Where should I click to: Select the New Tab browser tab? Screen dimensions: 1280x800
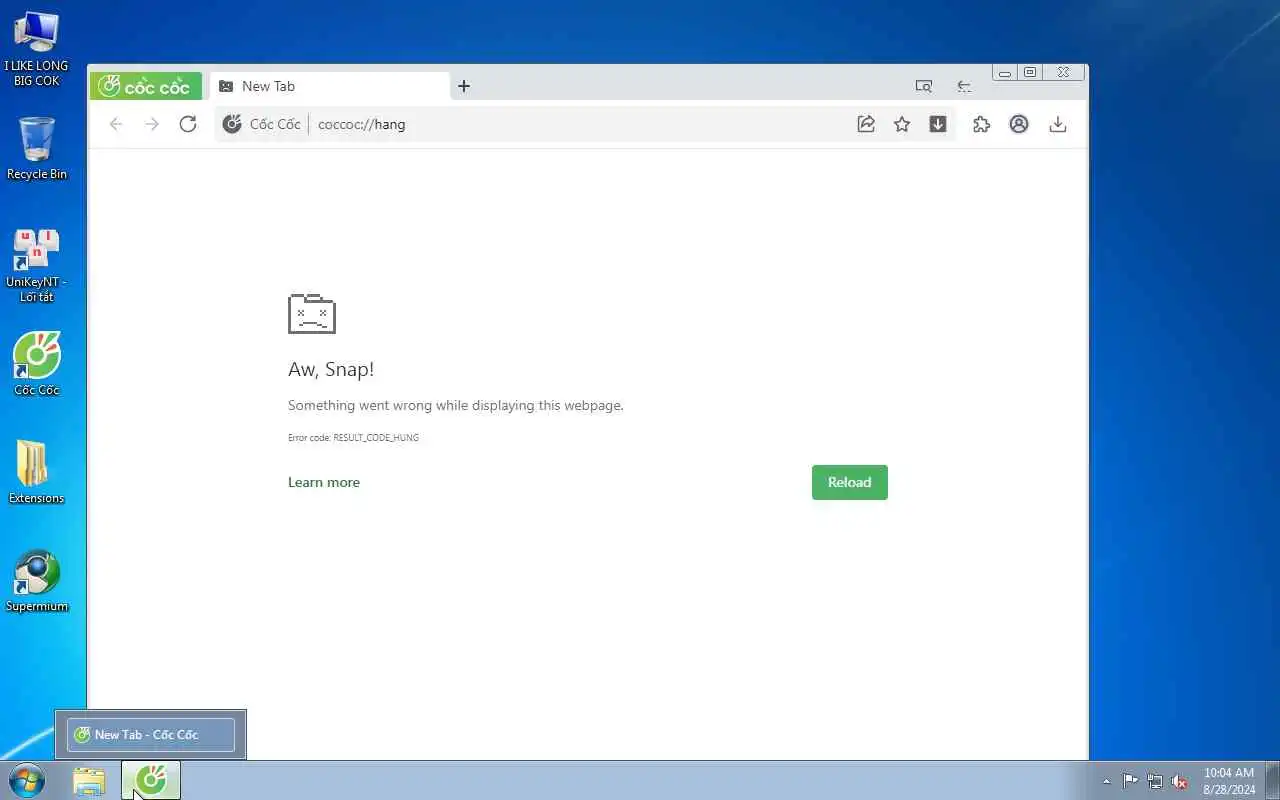pyautogui.click(x=330, y=86)
